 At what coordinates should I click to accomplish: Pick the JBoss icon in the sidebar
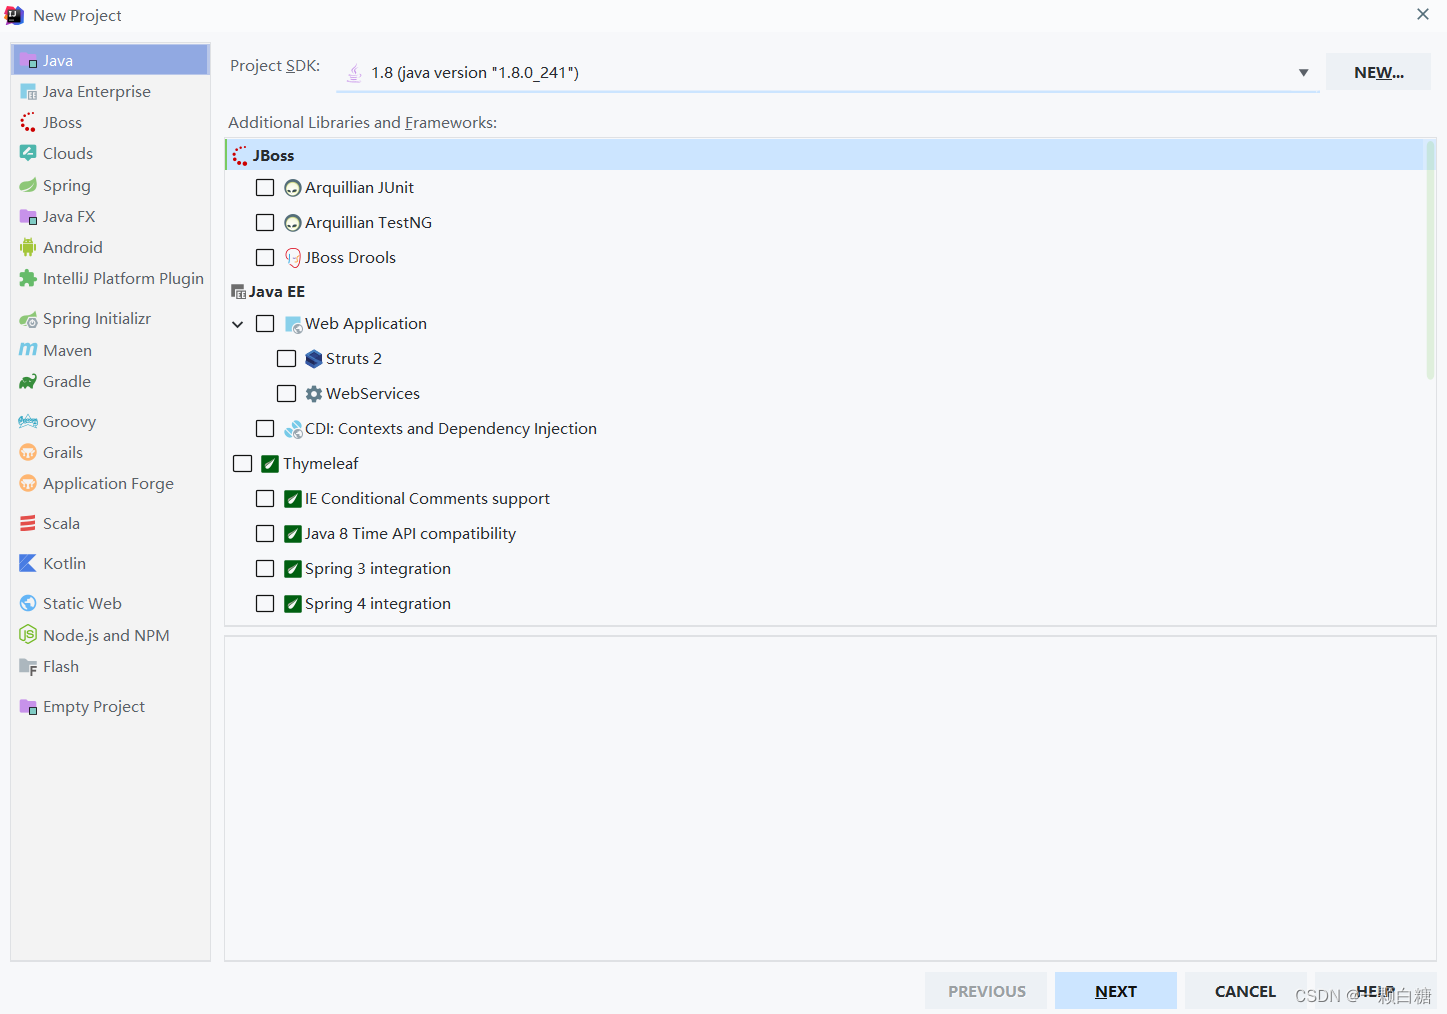pos(28,123)
